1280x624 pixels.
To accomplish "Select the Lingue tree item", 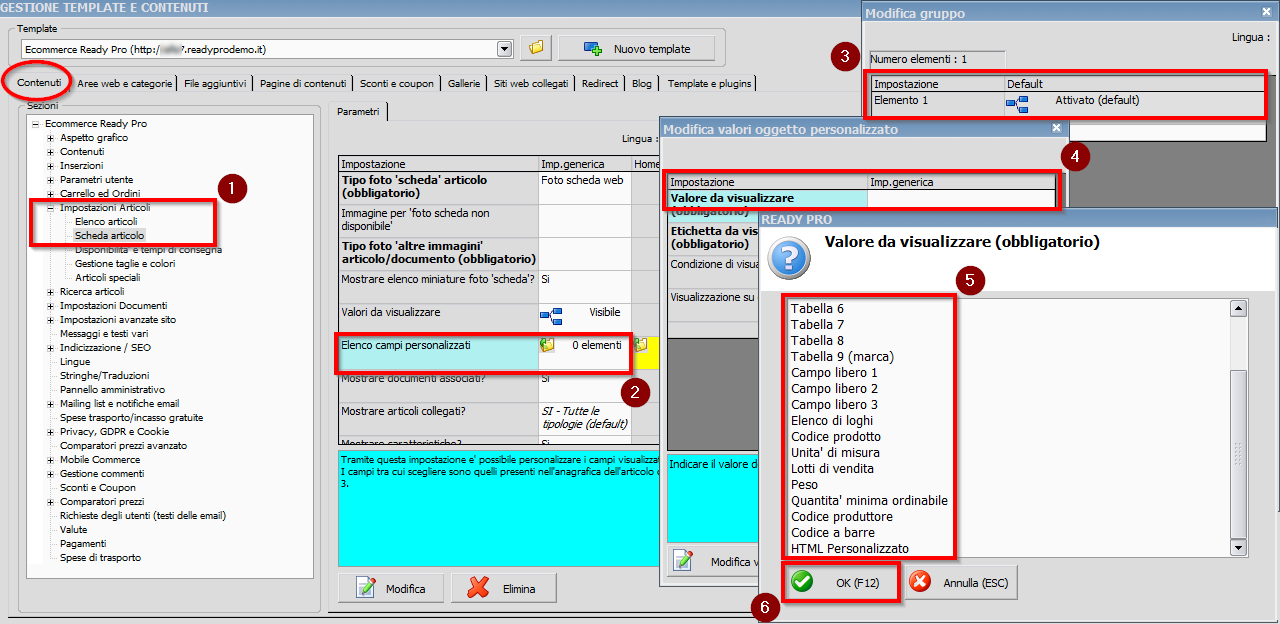I will click(75, 362).
